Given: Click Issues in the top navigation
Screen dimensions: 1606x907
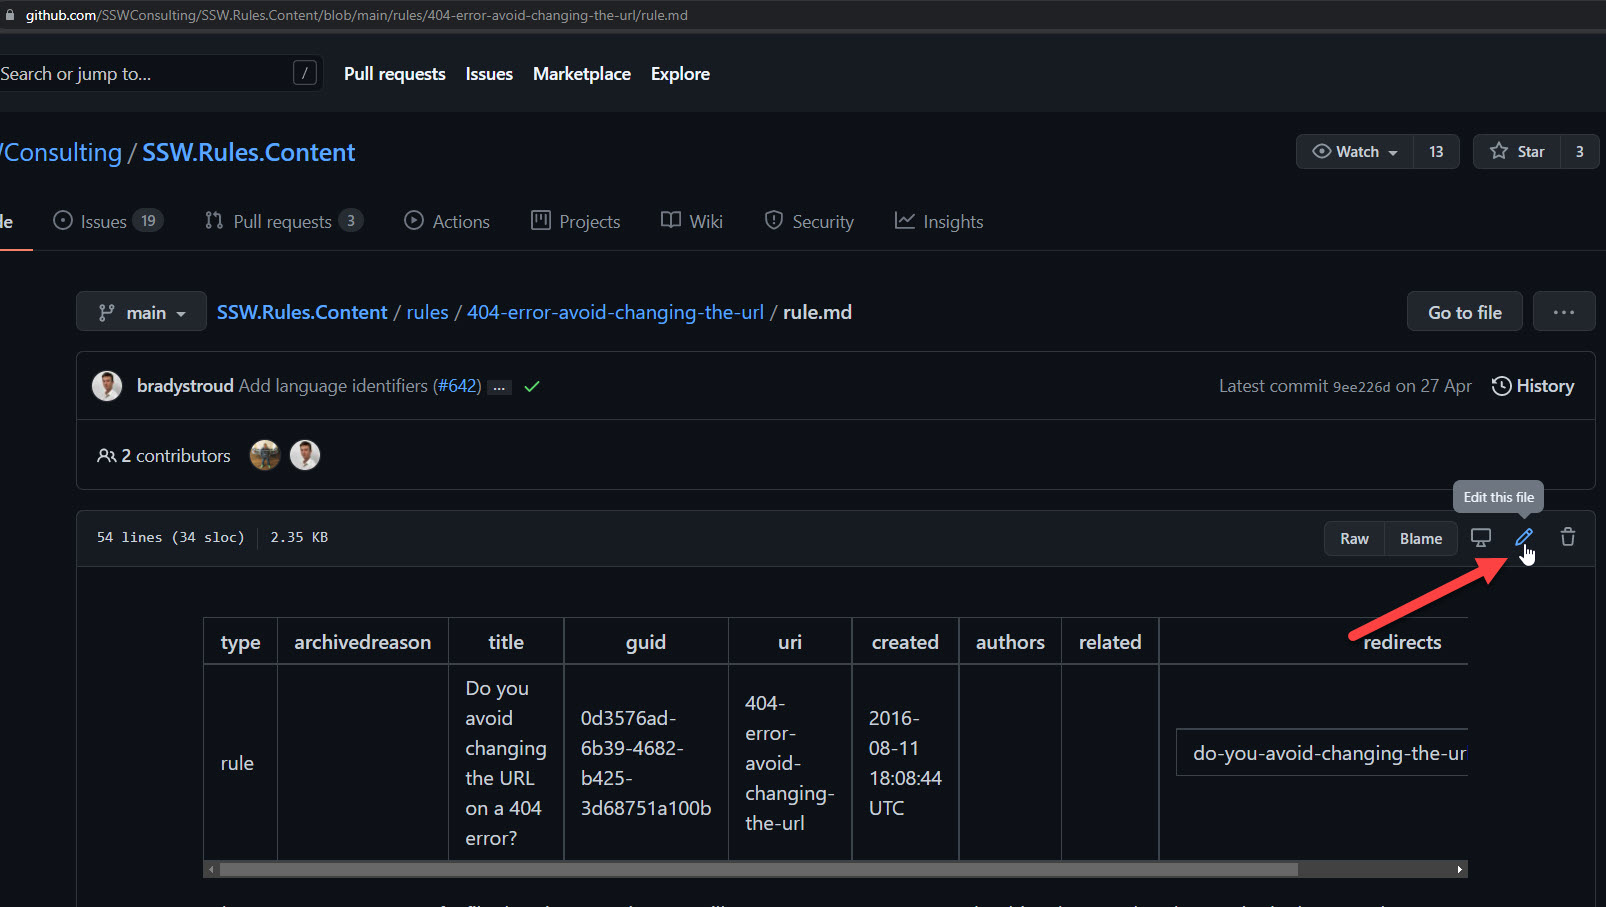Looking at the screenshot, I should point(489,74).
